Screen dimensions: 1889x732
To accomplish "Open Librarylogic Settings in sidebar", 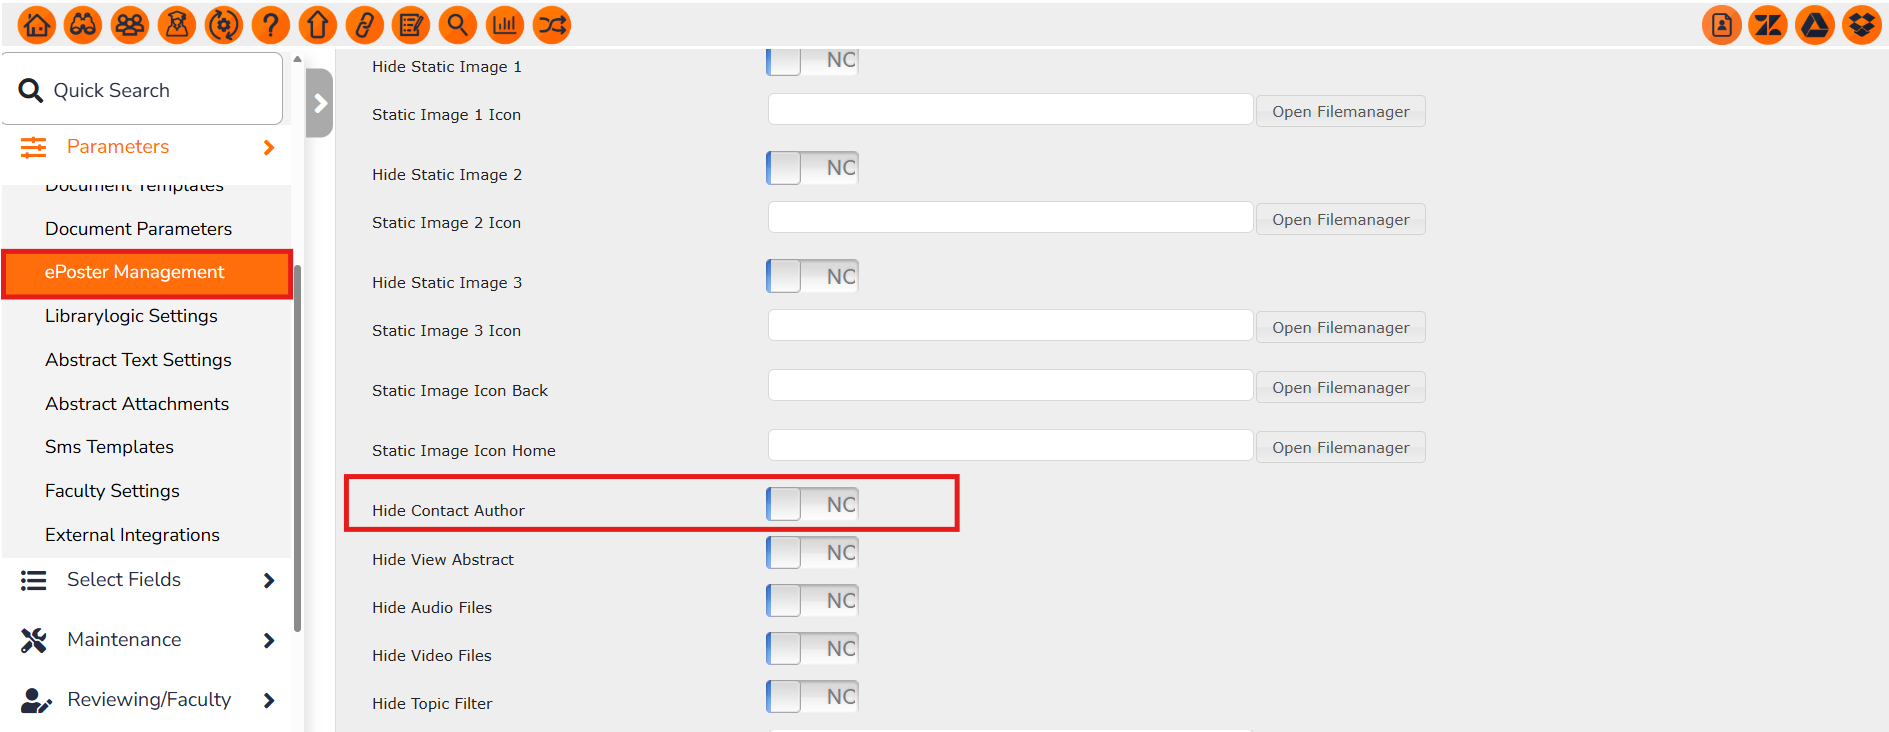I will 131,316.
